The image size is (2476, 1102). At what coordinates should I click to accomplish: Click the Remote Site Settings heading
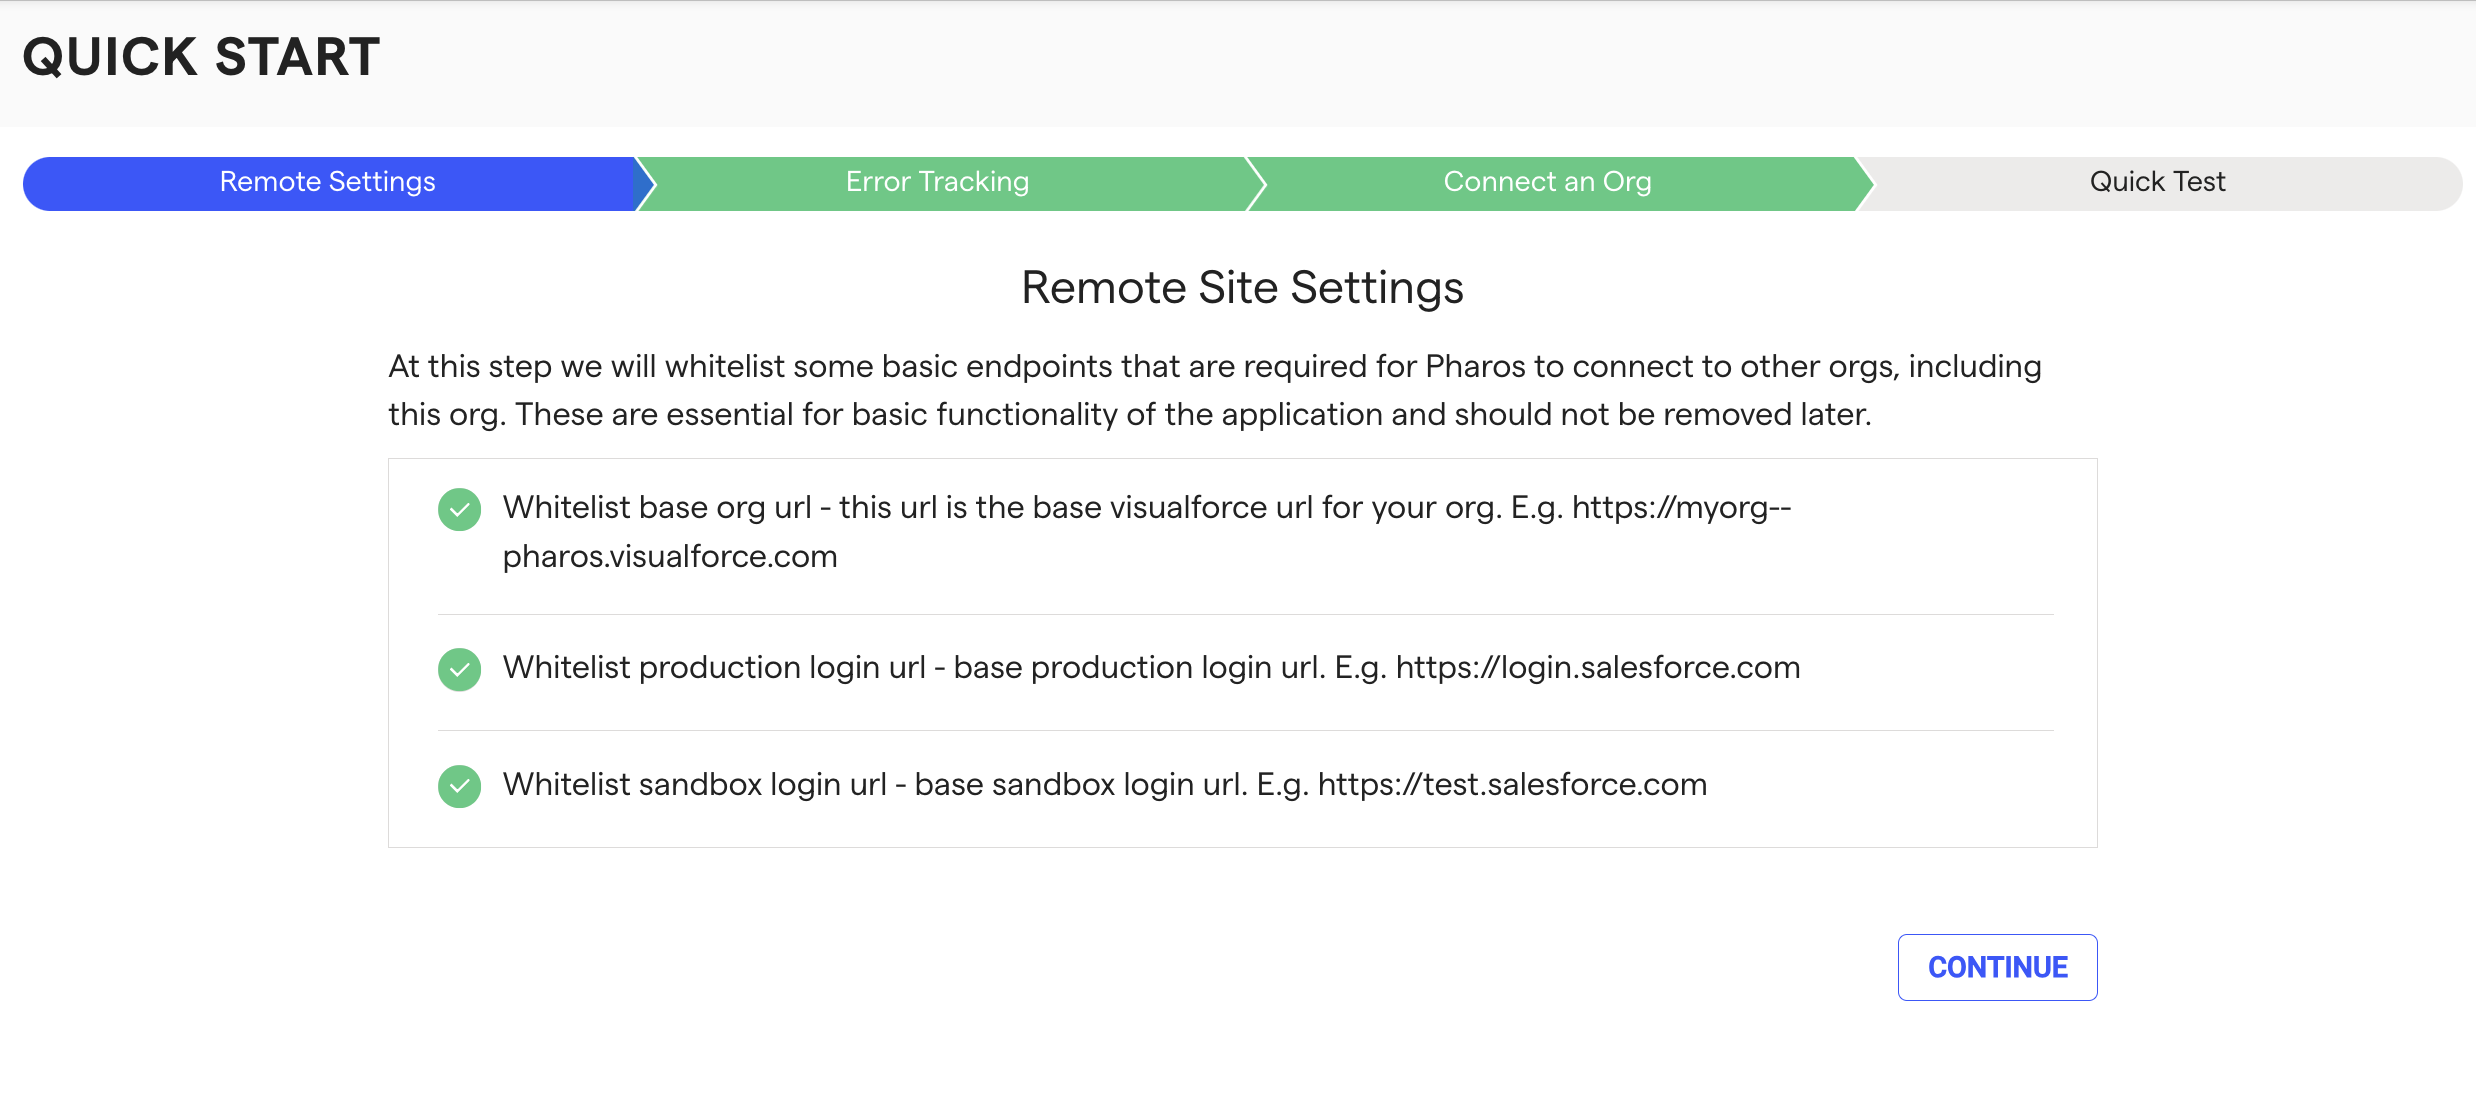tap(1242, 288)
